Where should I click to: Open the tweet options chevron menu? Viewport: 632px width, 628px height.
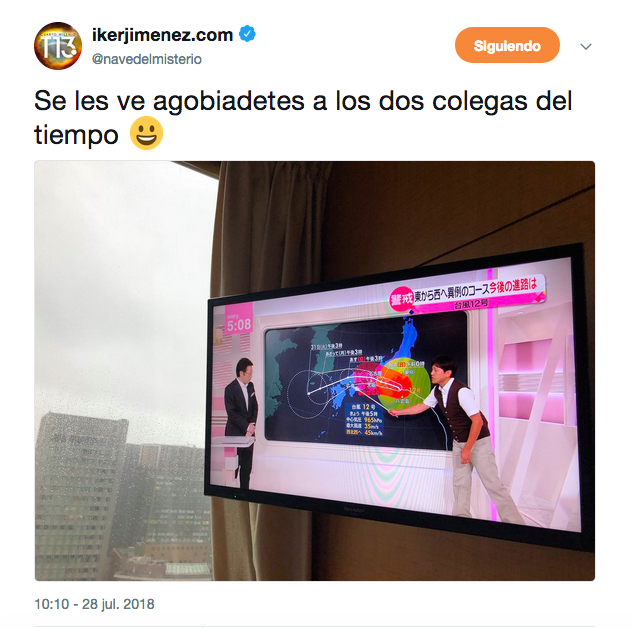586,46
